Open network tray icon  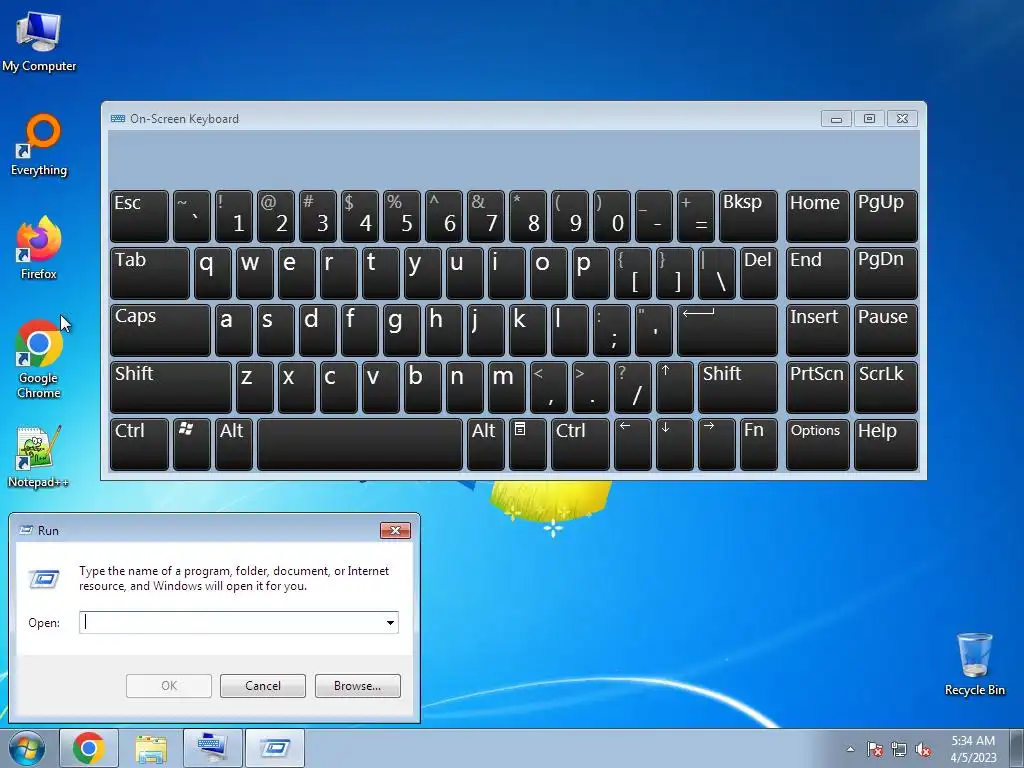pyautogui.click(x=899, y=749)
